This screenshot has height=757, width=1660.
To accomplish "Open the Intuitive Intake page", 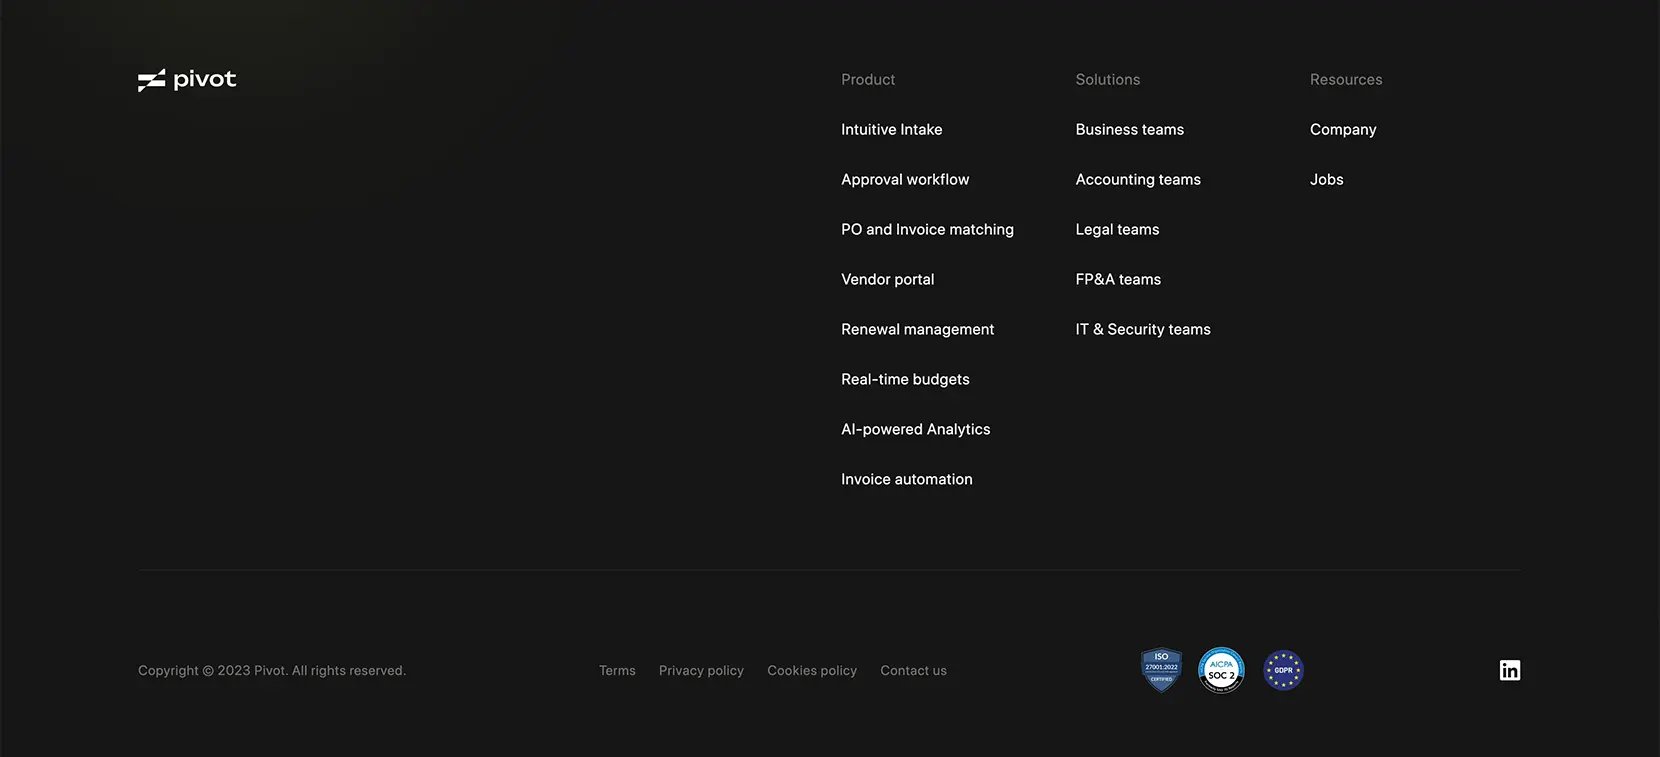I will tap(891, 129).
